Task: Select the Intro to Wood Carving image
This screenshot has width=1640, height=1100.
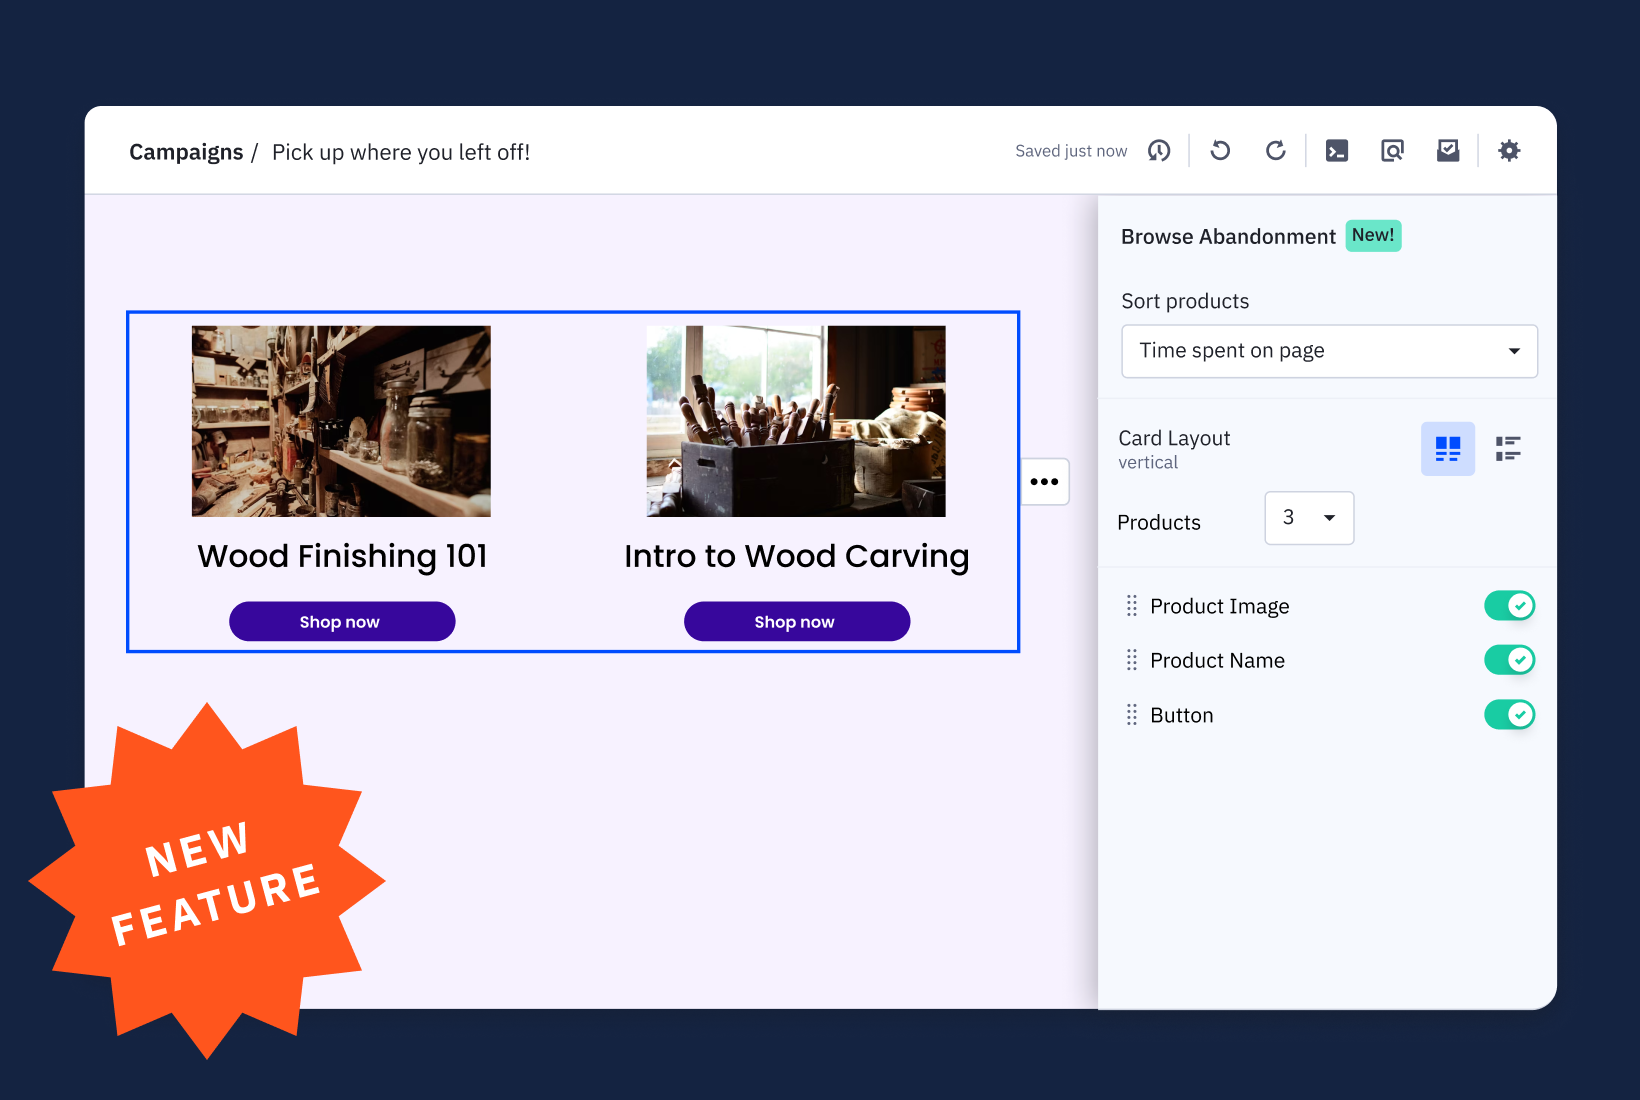Action: 796,421
